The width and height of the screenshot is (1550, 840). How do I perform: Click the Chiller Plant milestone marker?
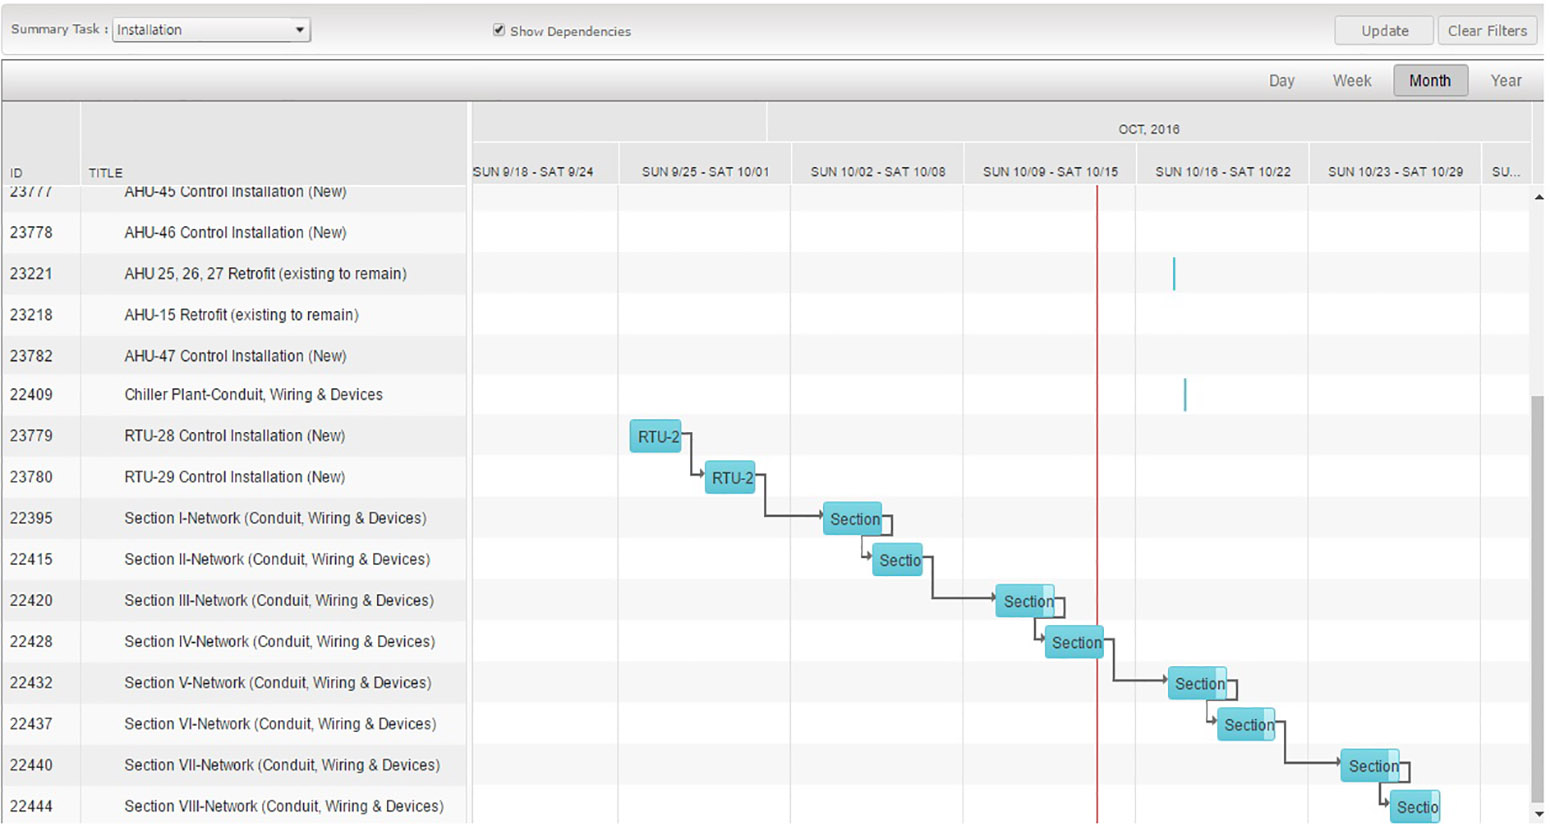click(x=1185, y=395)
